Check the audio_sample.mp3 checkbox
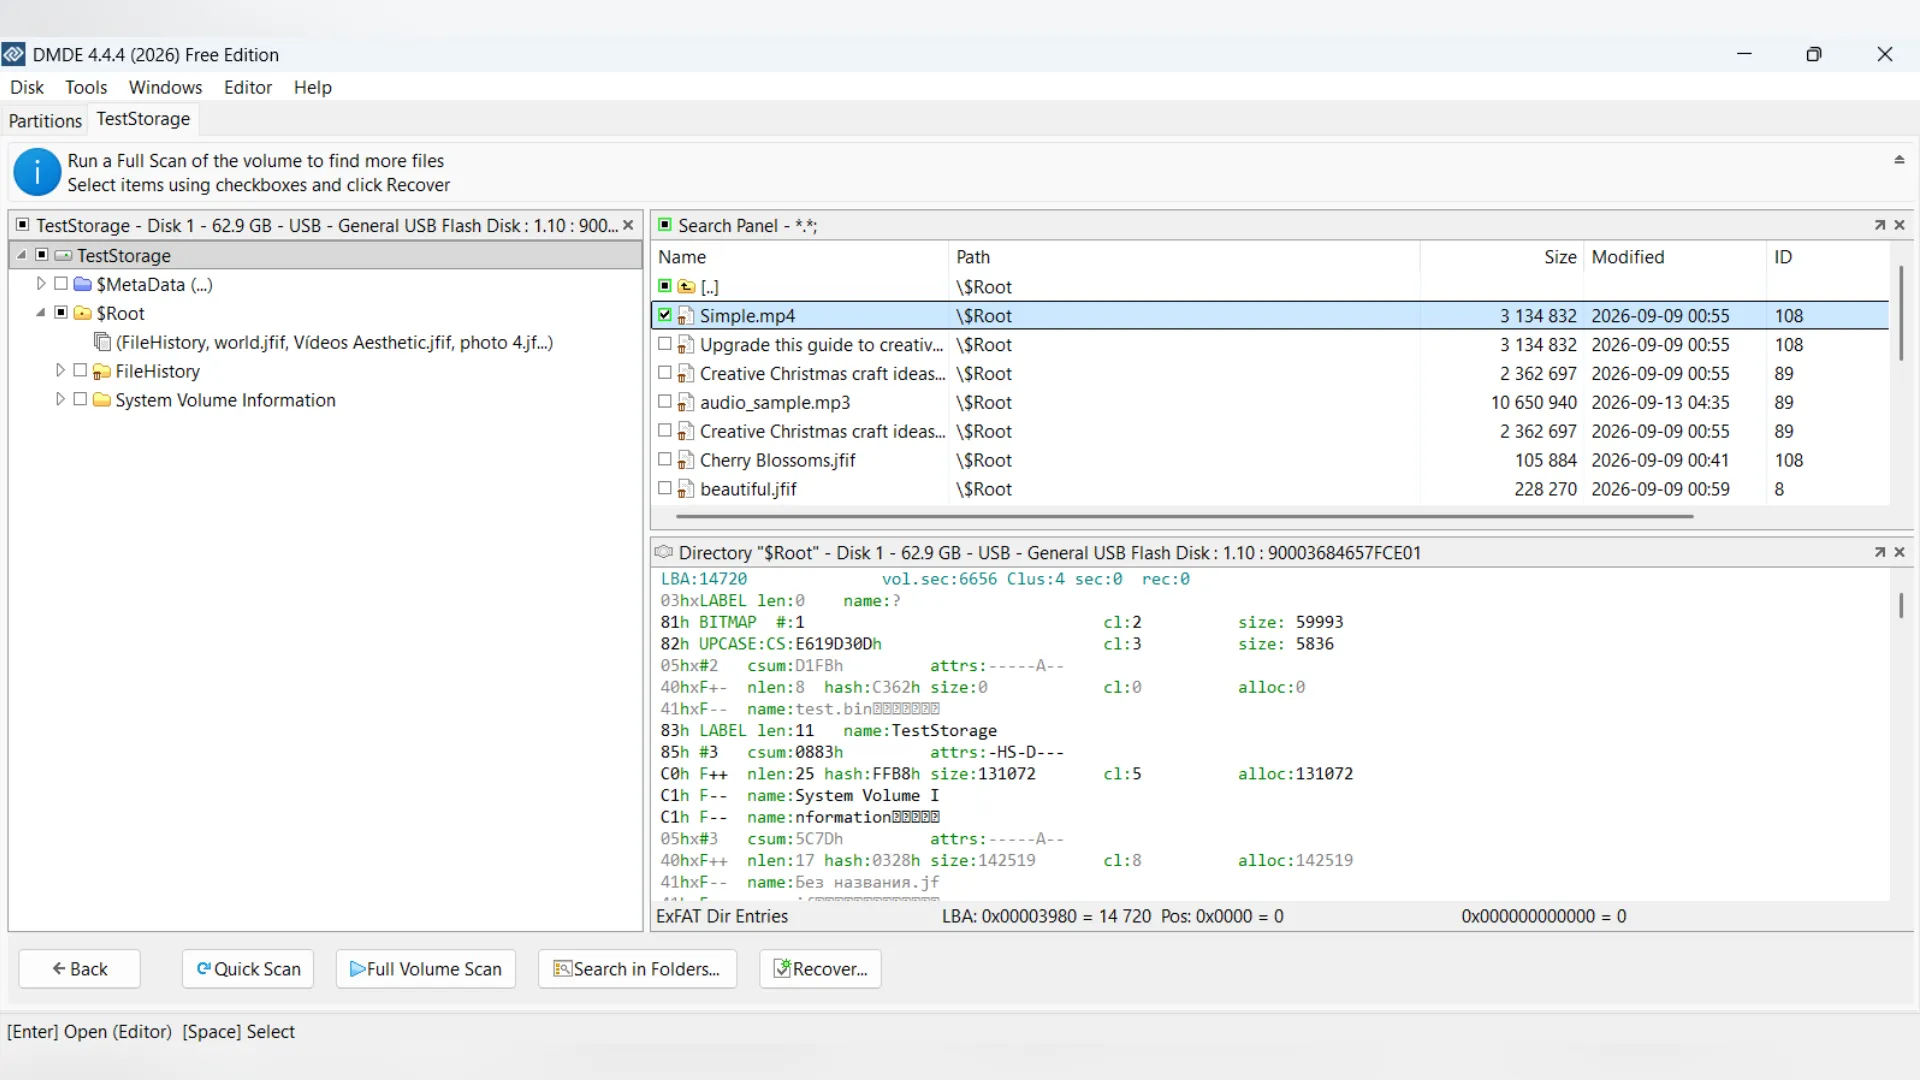This screenshot has width=1920, height=1080. pyautogui.click(x=665, y=402)
